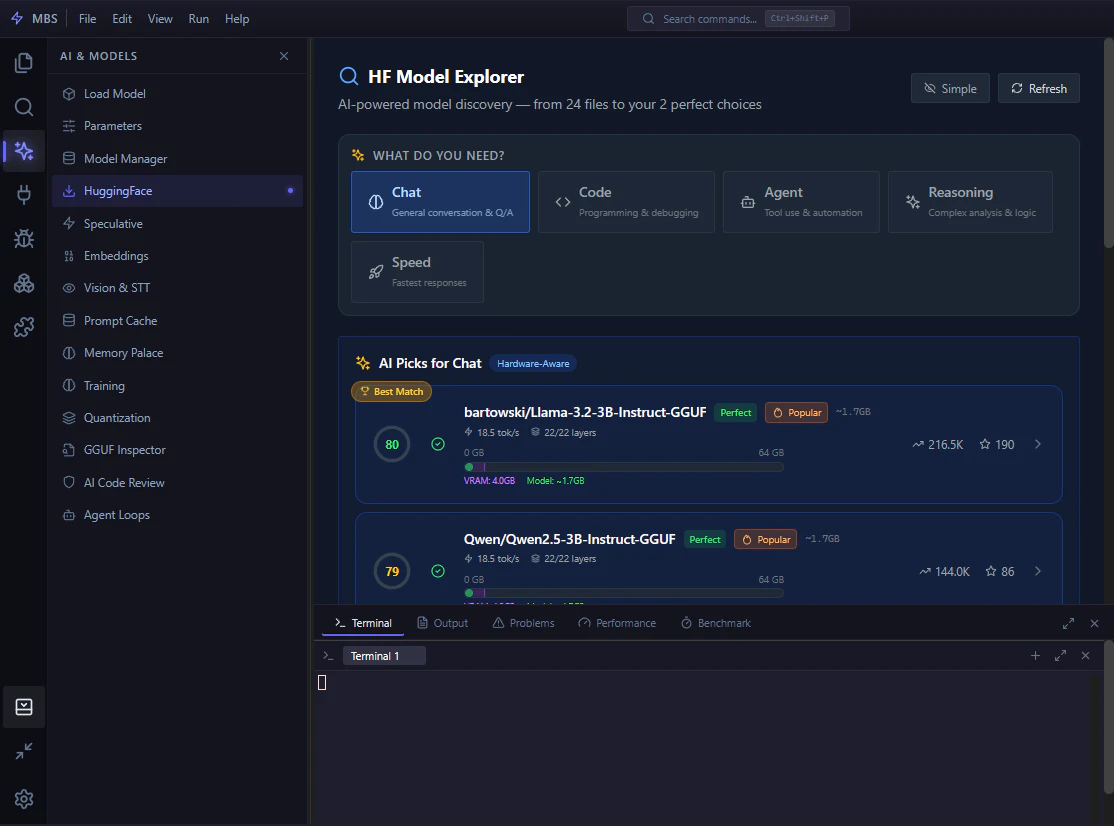Viewport: 1114px width, 826px height.
Task: Open the extensions puzzle-piece icon
Action: tap(23, 326)
